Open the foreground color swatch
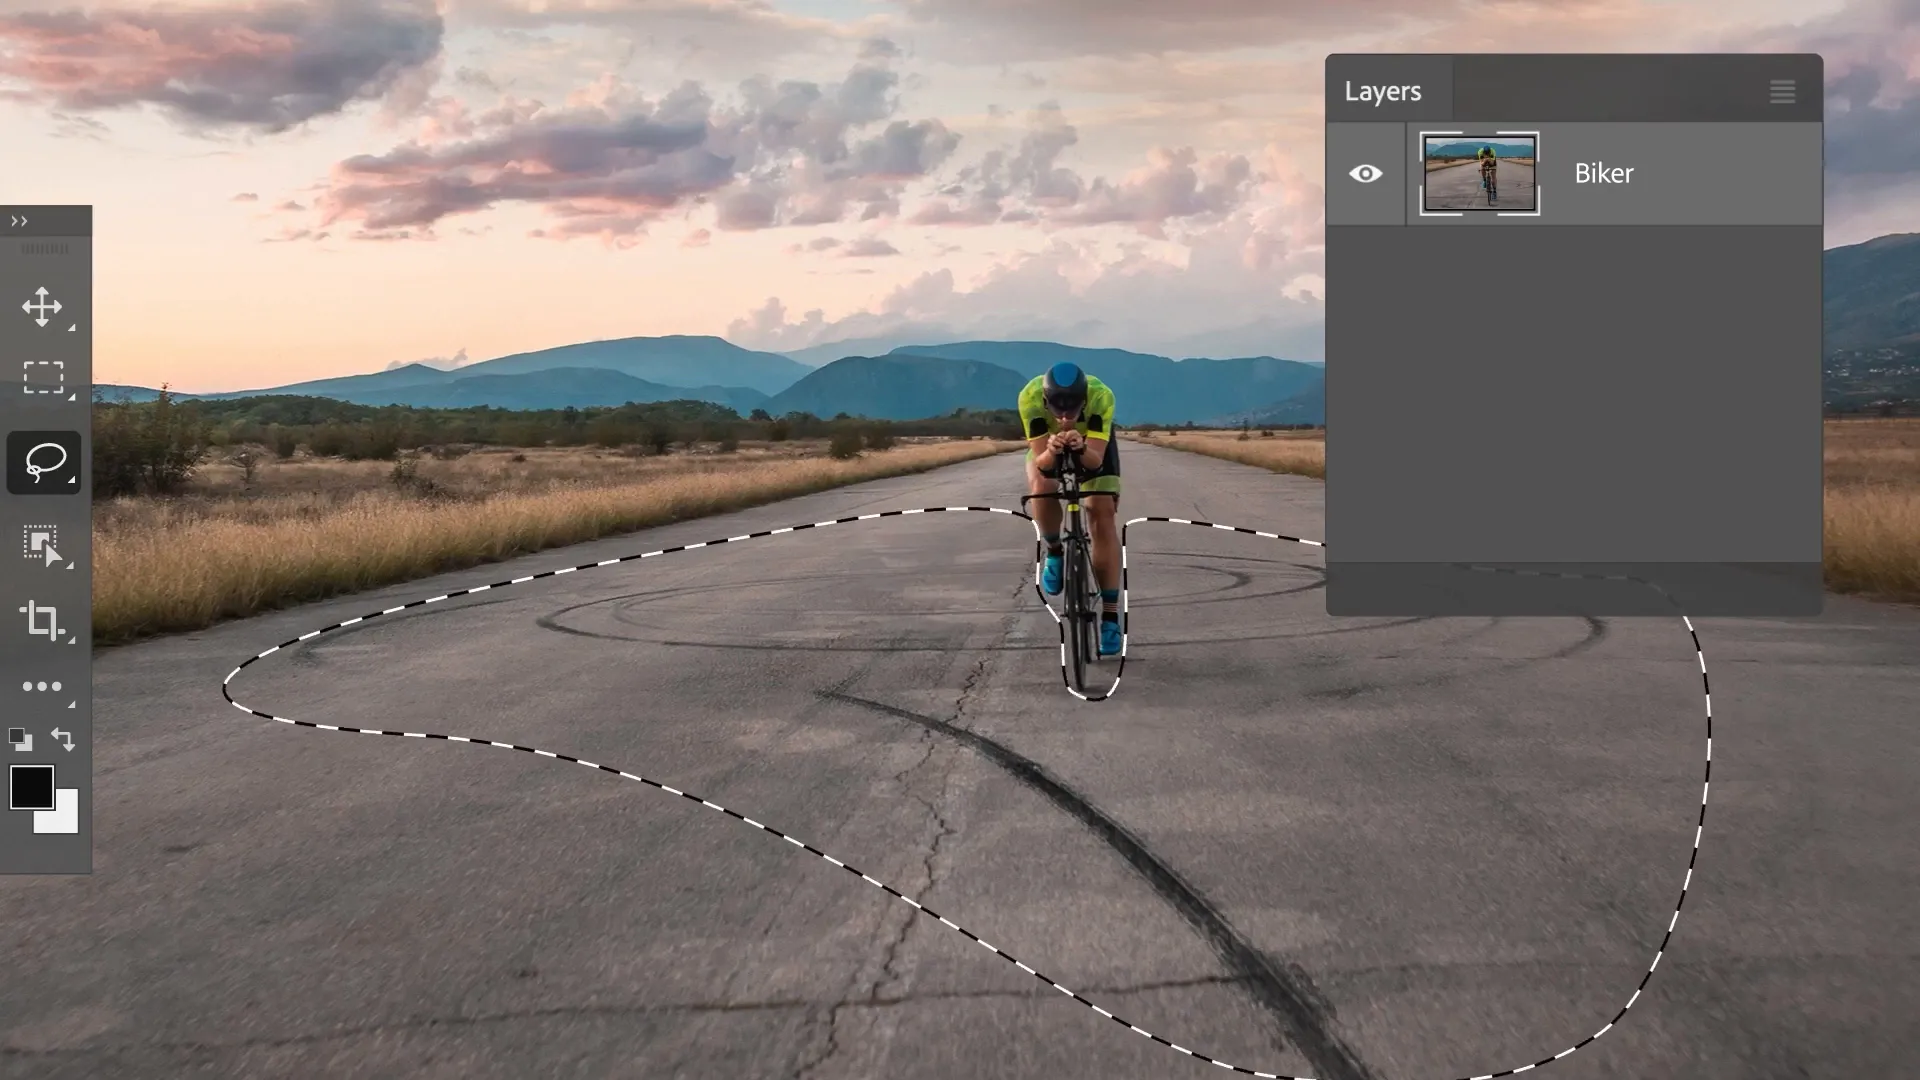This screenshot has height=1080, width=1920. (x=31, y=789)
